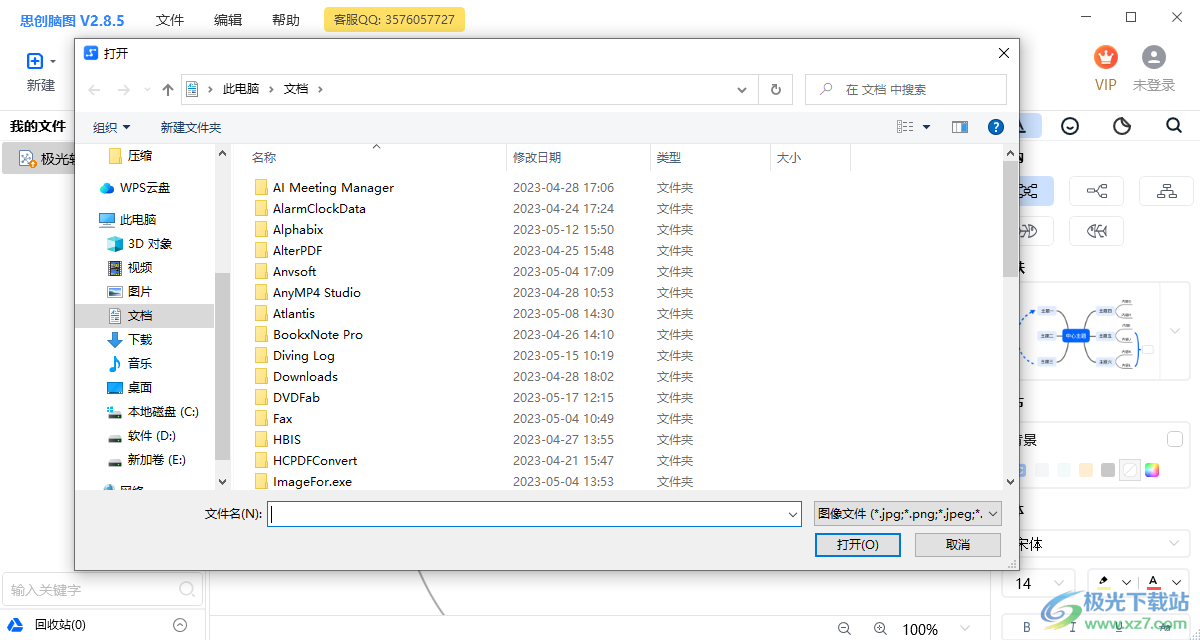The image size is (1200, 640).
Task: Select WPS云盘 in the navigation tree
Action: [x=145, y=188]
